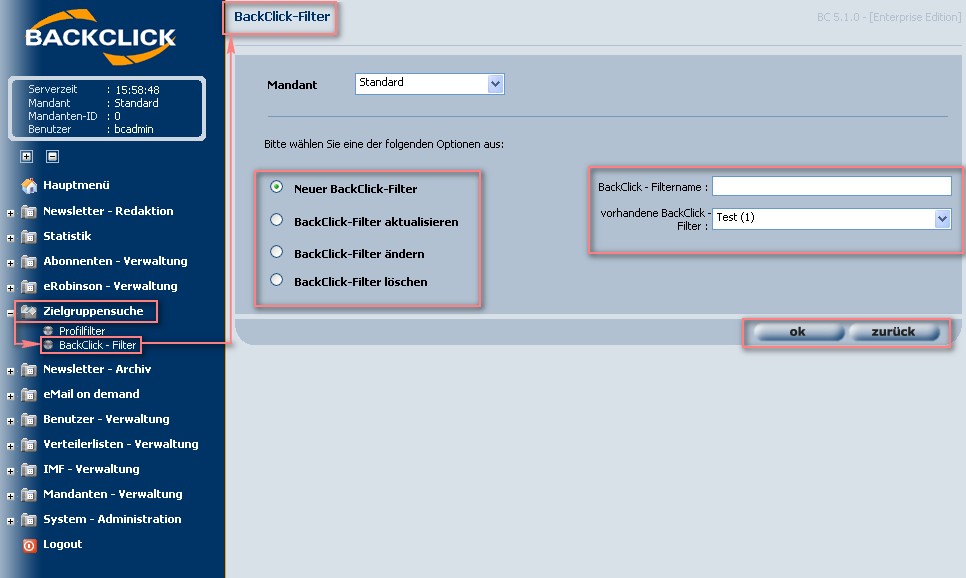The width and height of the screenshot is (966, 578).
Task: Click the BackClick-Filter page heading
Action: (282, 17)
